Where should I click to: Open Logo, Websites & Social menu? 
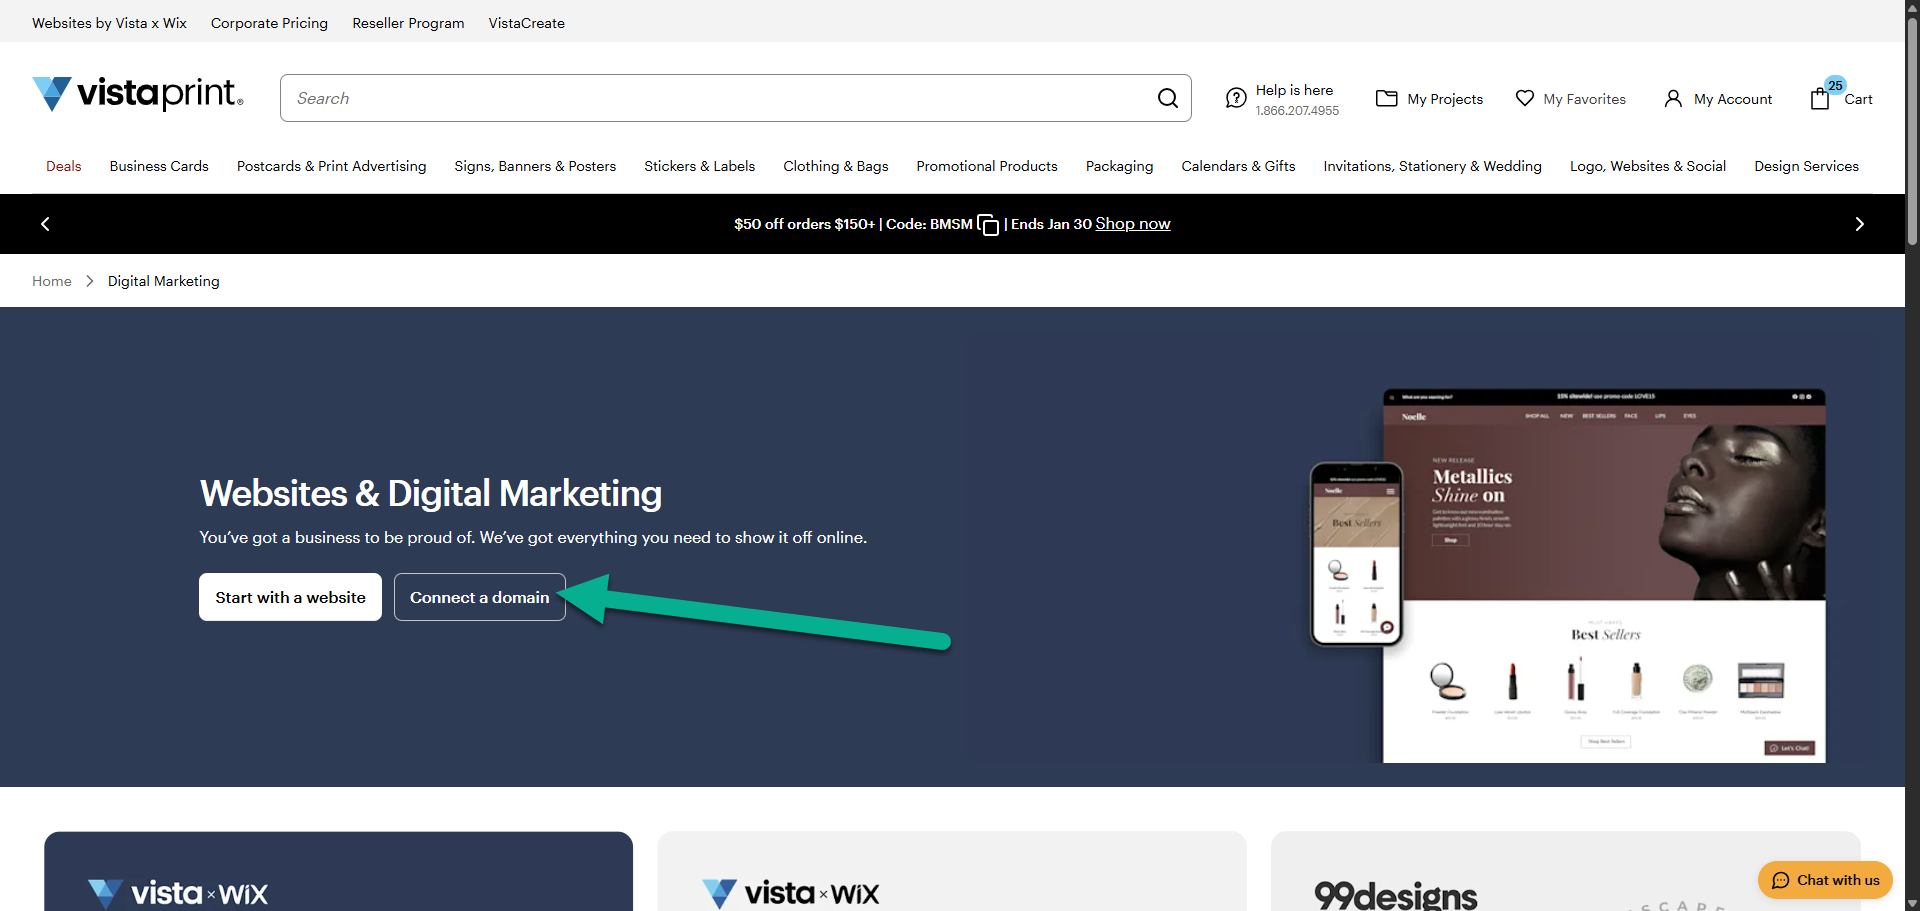click(x=1648, y=166)
